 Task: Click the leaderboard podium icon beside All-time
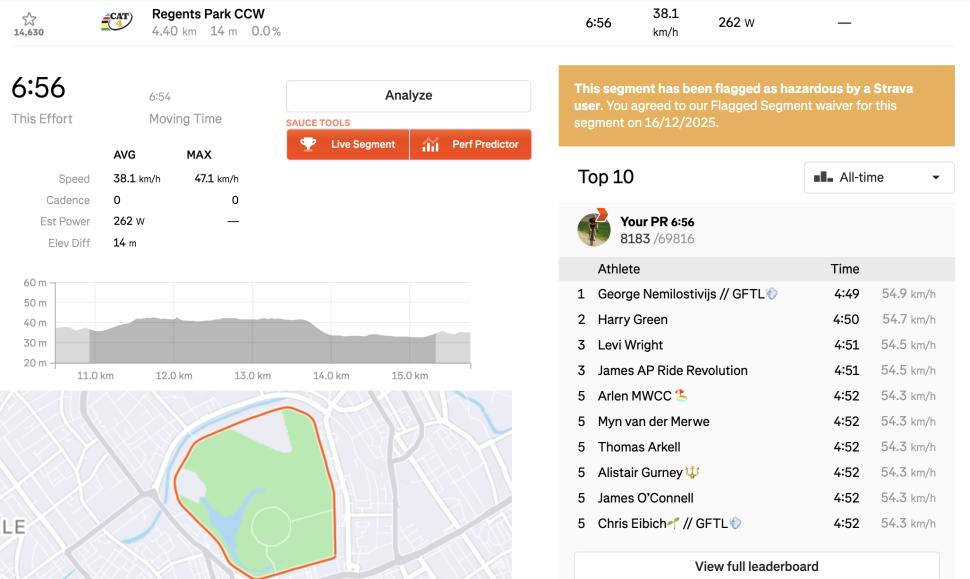tap(823, 178)
